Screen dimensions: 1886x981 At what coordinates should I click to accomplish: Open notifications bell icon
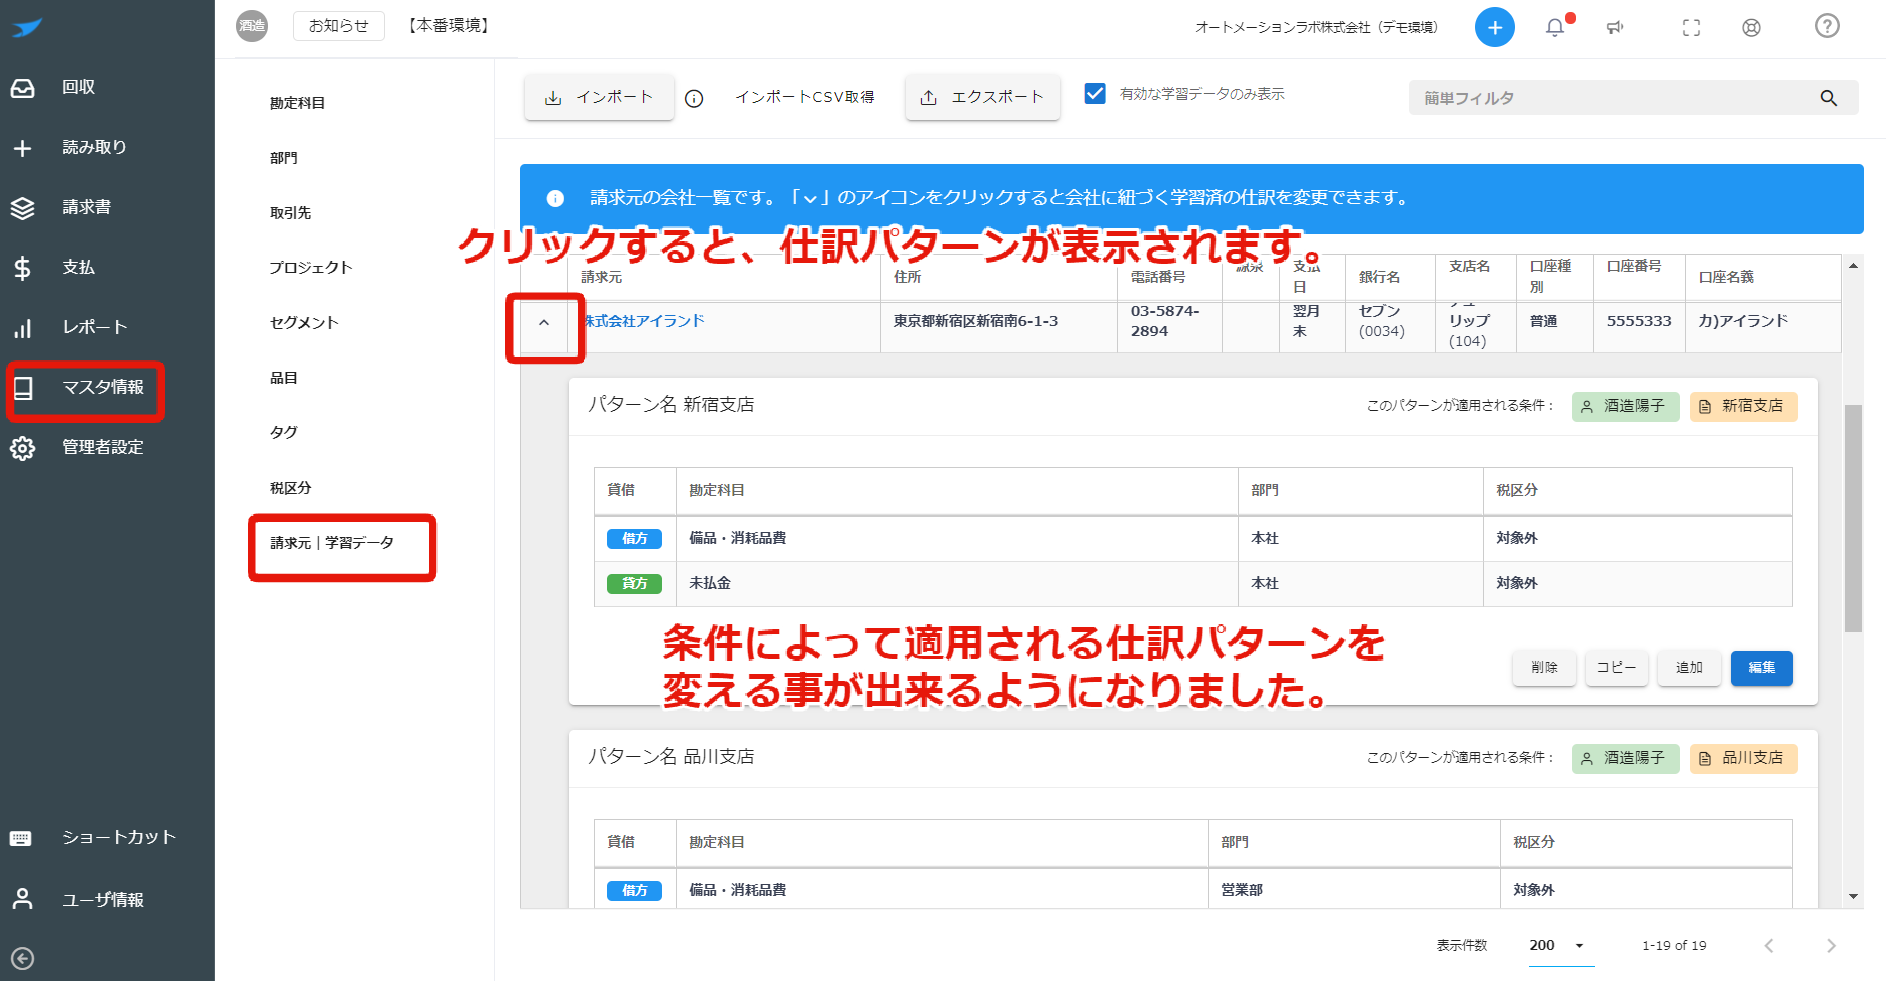coord(1555,27)
